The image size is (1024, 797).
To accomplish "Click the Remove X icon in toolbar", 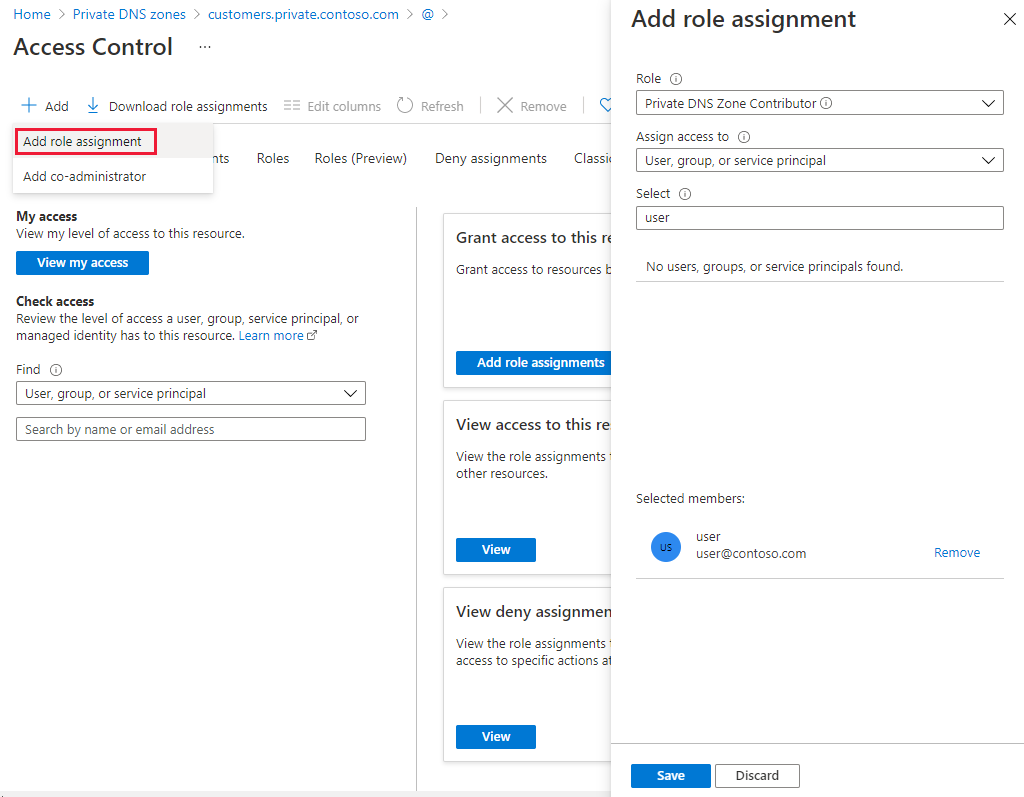I will 505,106.
